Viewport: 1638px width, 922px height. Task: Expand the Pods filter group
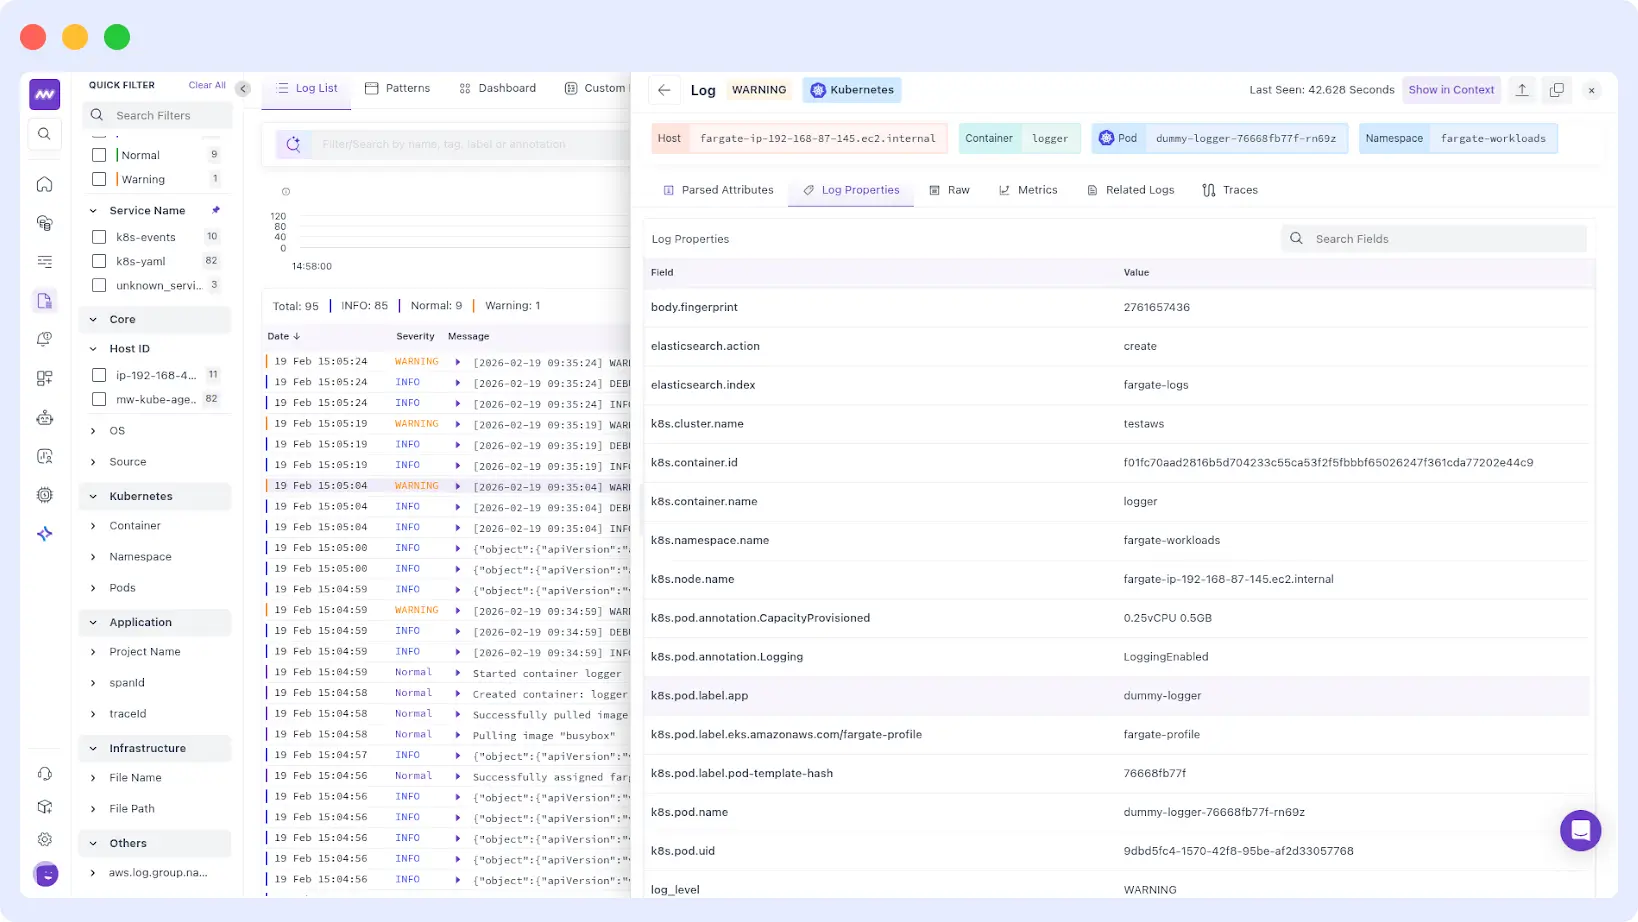[x=93, y=588]
